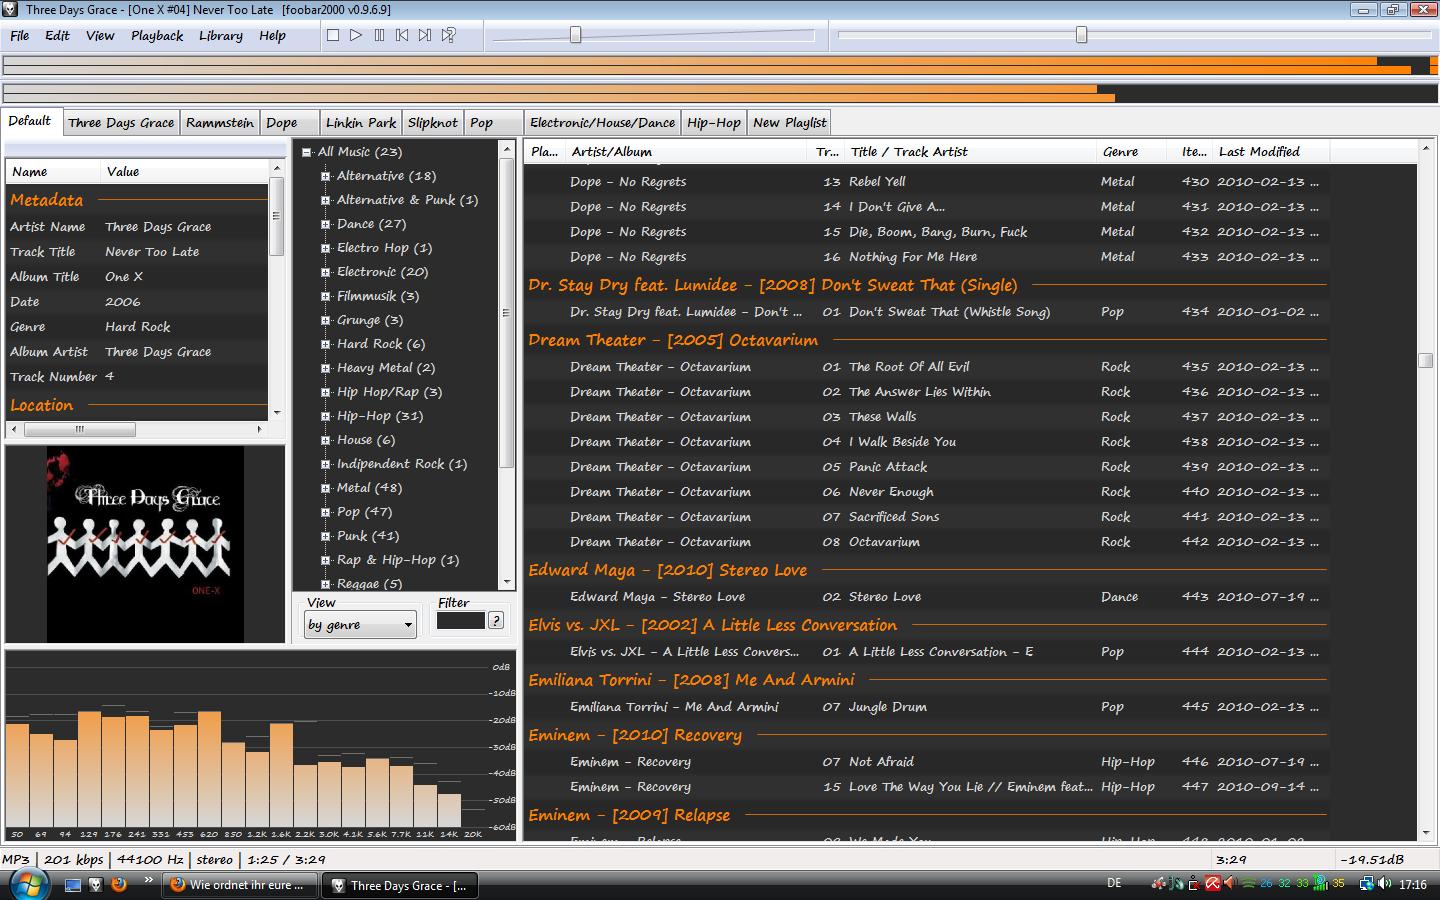
Task: Click the Name column header in properties
Action: [53, 172]
